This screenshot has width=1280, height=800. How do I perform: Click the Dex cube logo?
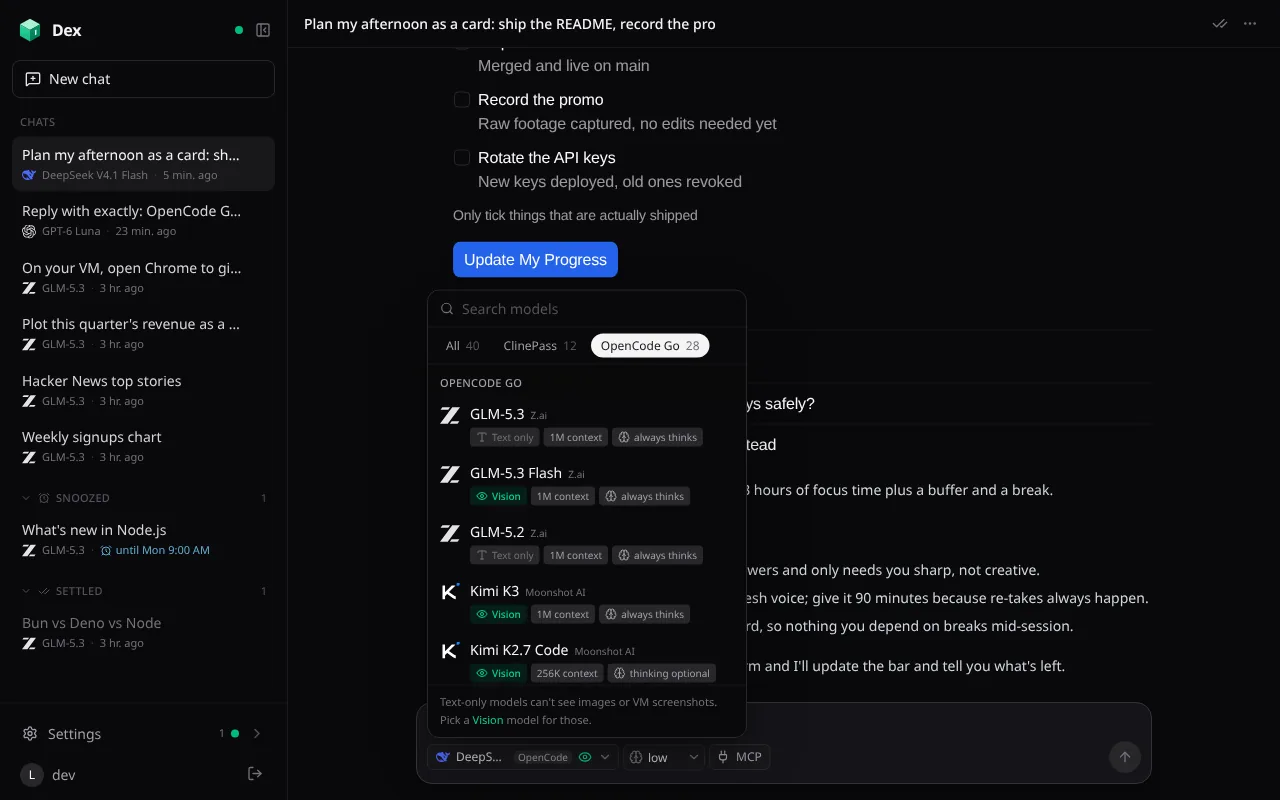[30, 30]
